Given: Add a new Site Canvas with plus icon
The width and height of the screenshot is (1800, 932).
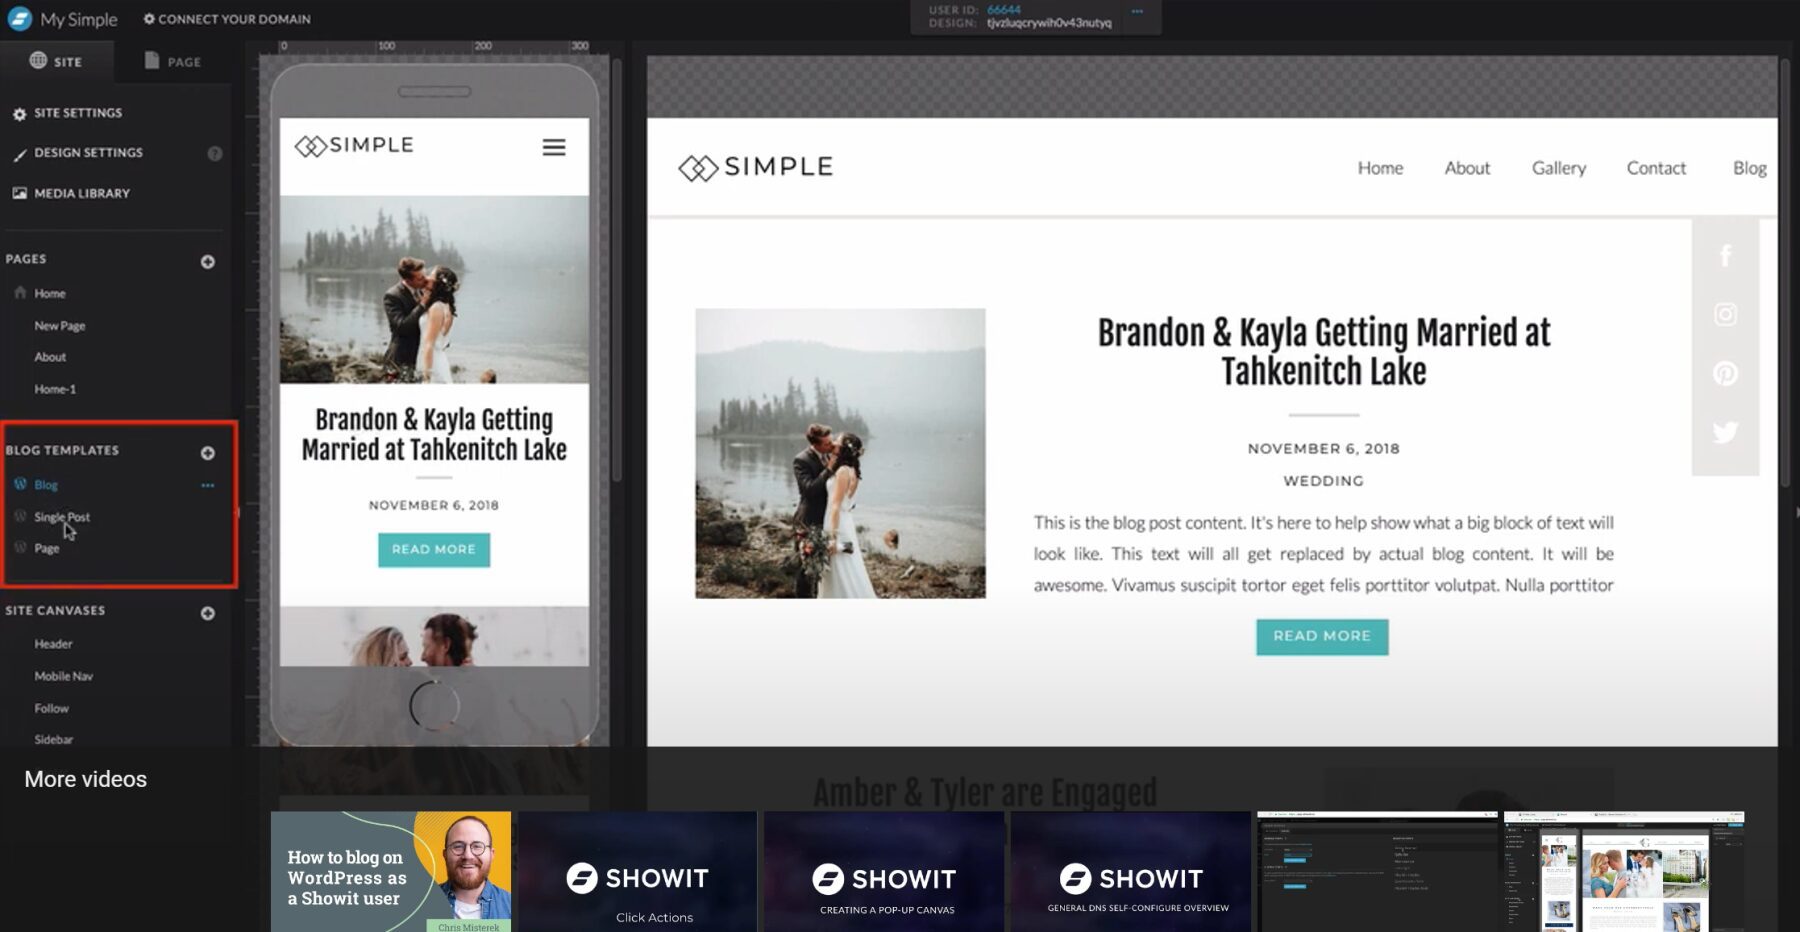Looking at the screenshot, I should [206, 612].
